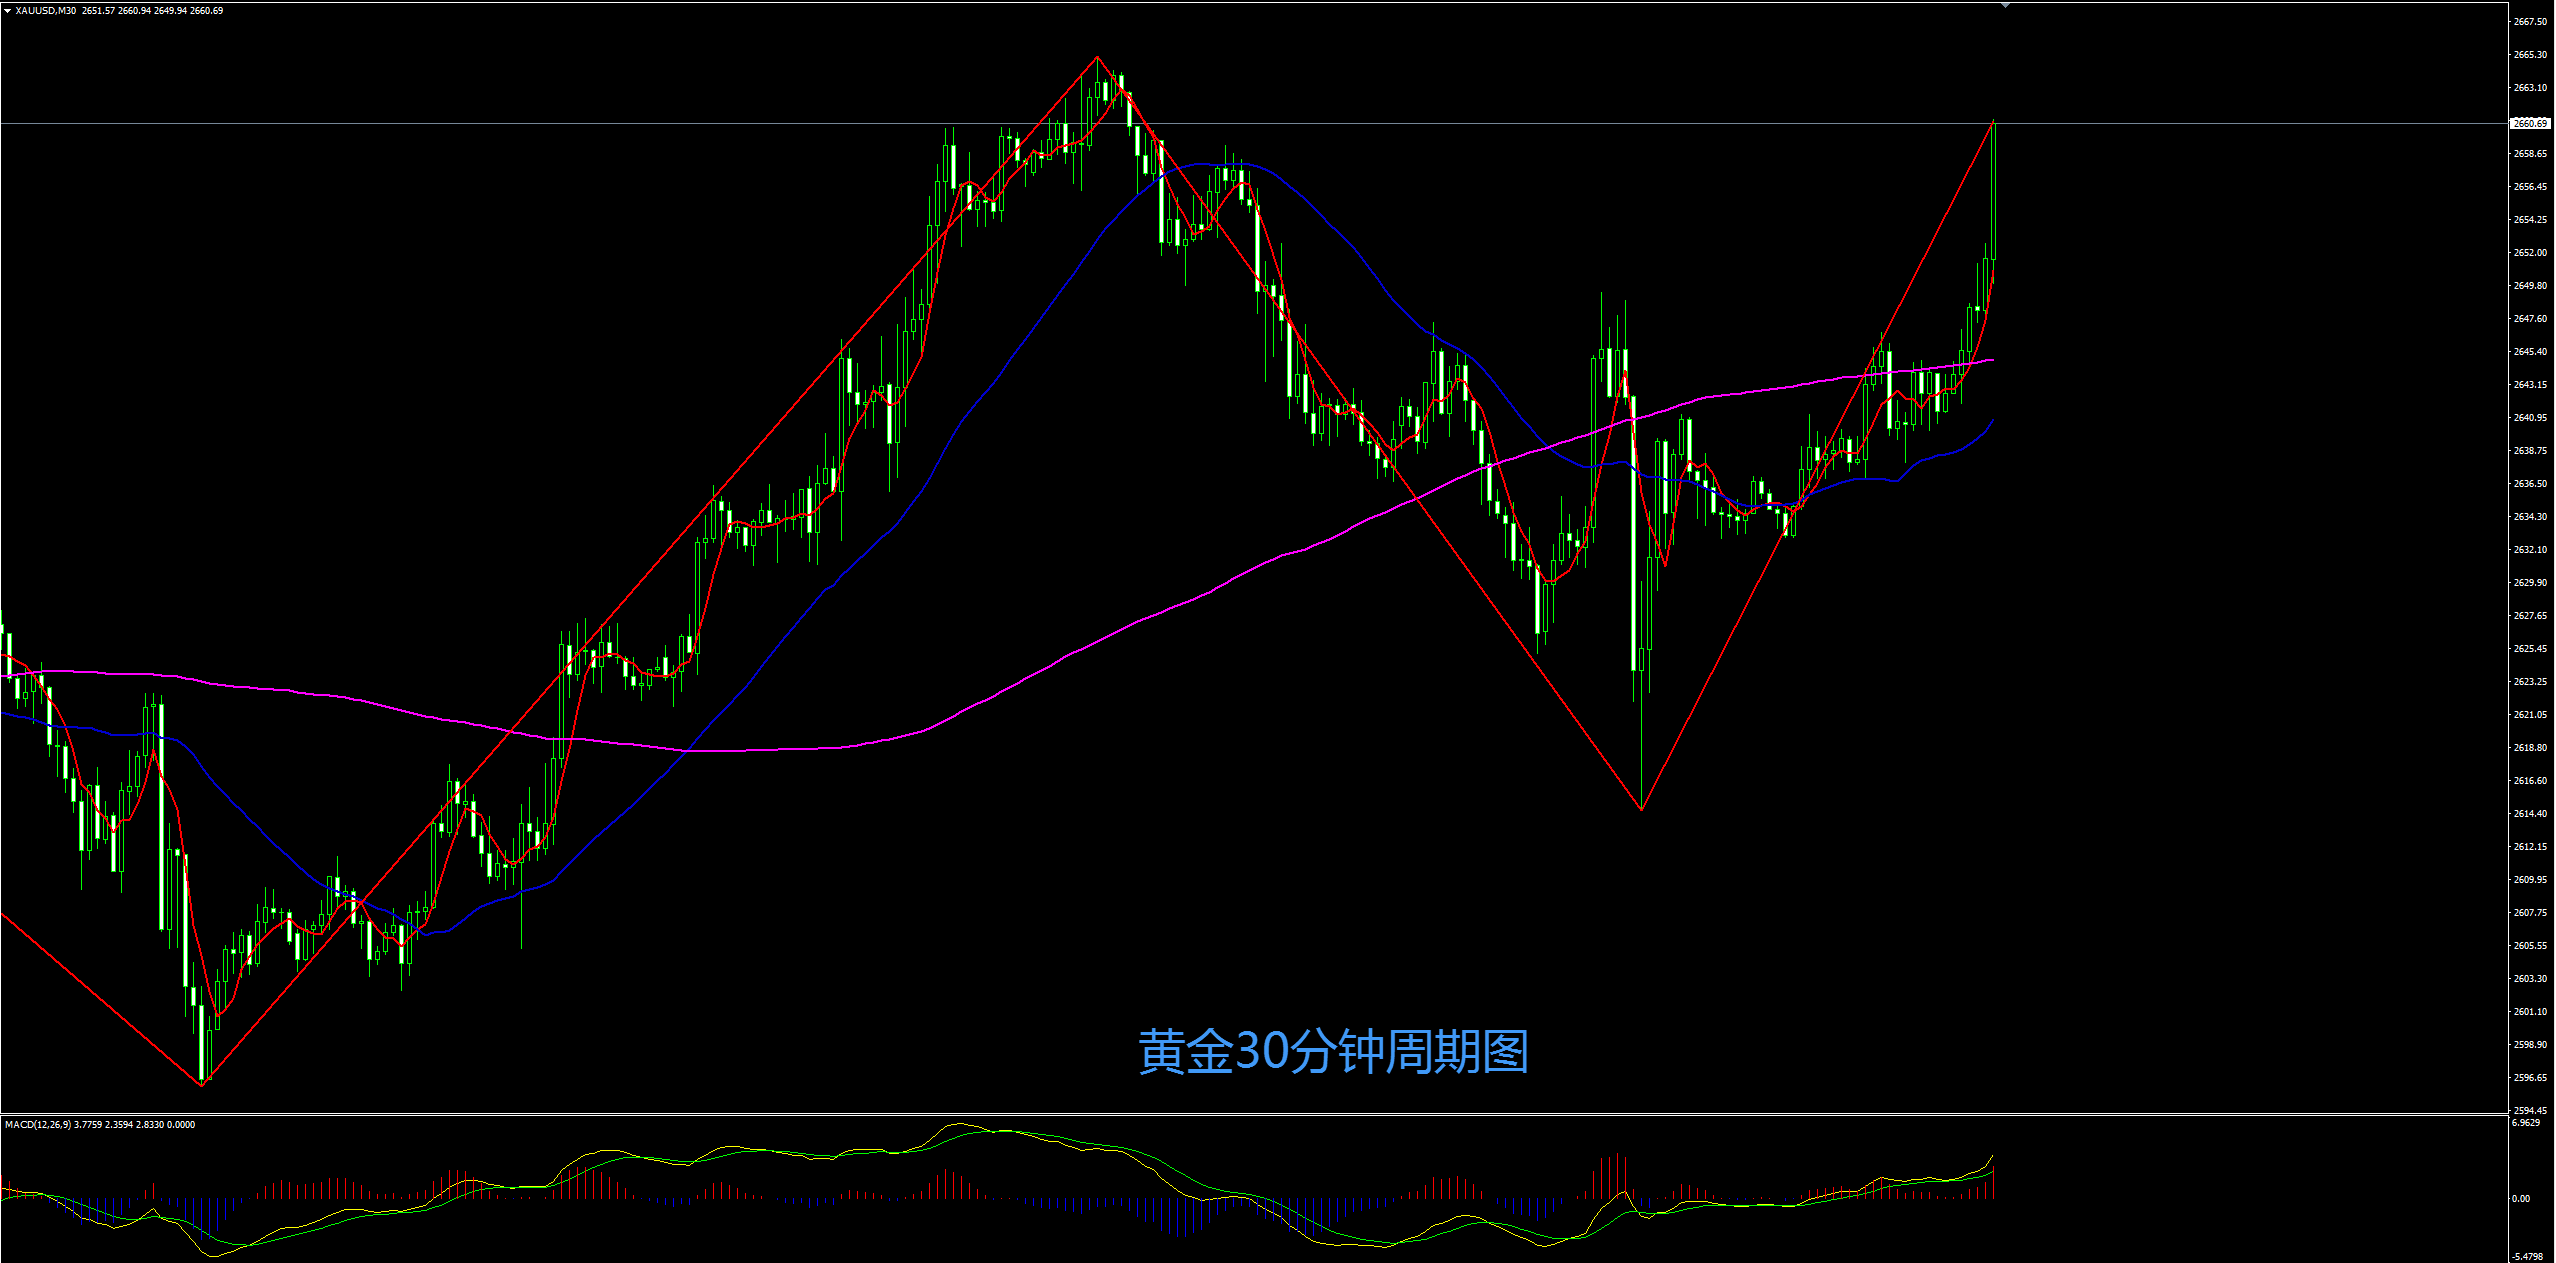Click price axis label 2663.10
This screenshot has width=2556, height=1263.
point(2530,88)
